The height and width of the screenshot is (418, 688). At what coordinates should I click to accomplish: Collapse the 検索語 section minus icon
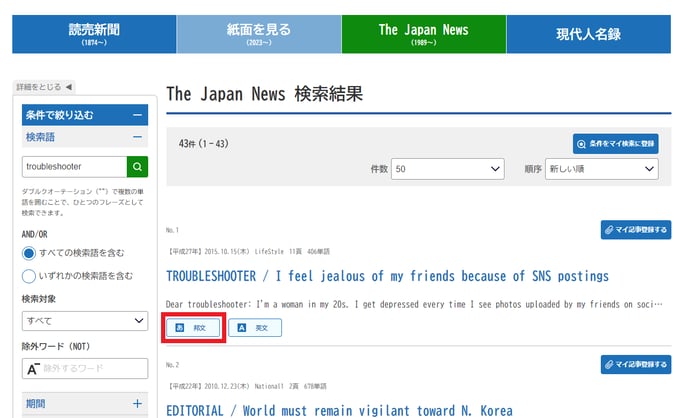point(137,138)
